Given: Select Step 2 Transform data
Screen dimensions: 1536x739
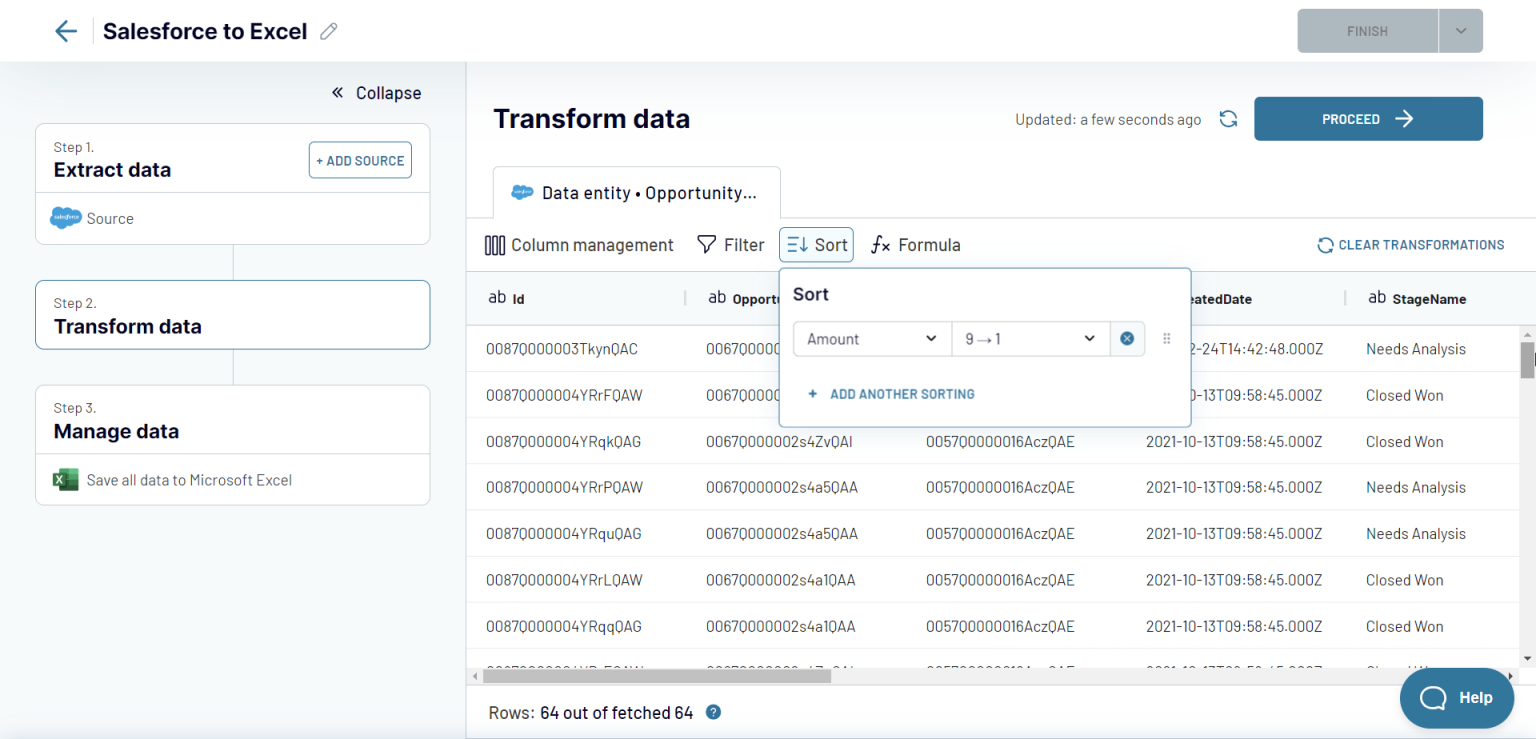Looking at the screenshot, I should [232, 314].
